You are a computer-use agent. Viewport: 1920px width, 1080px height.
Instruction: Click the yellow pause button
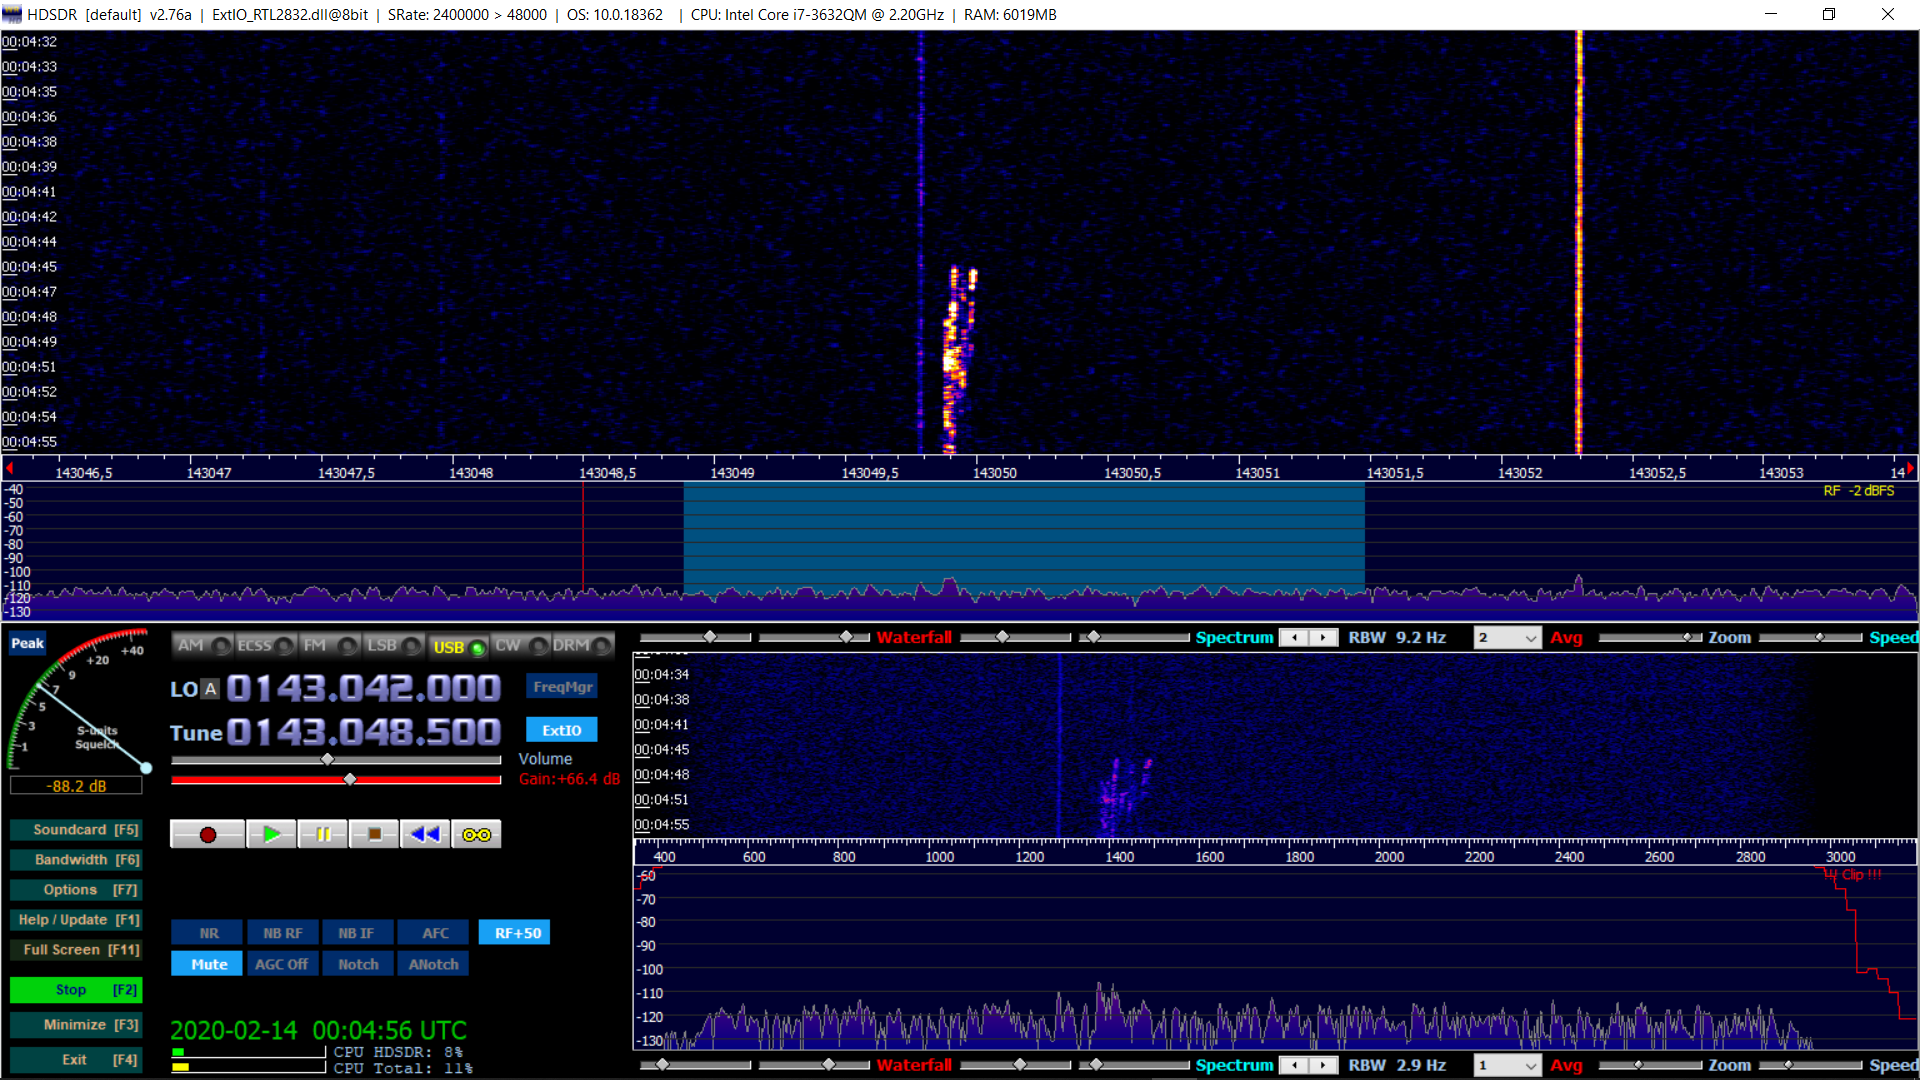point(323,834)
